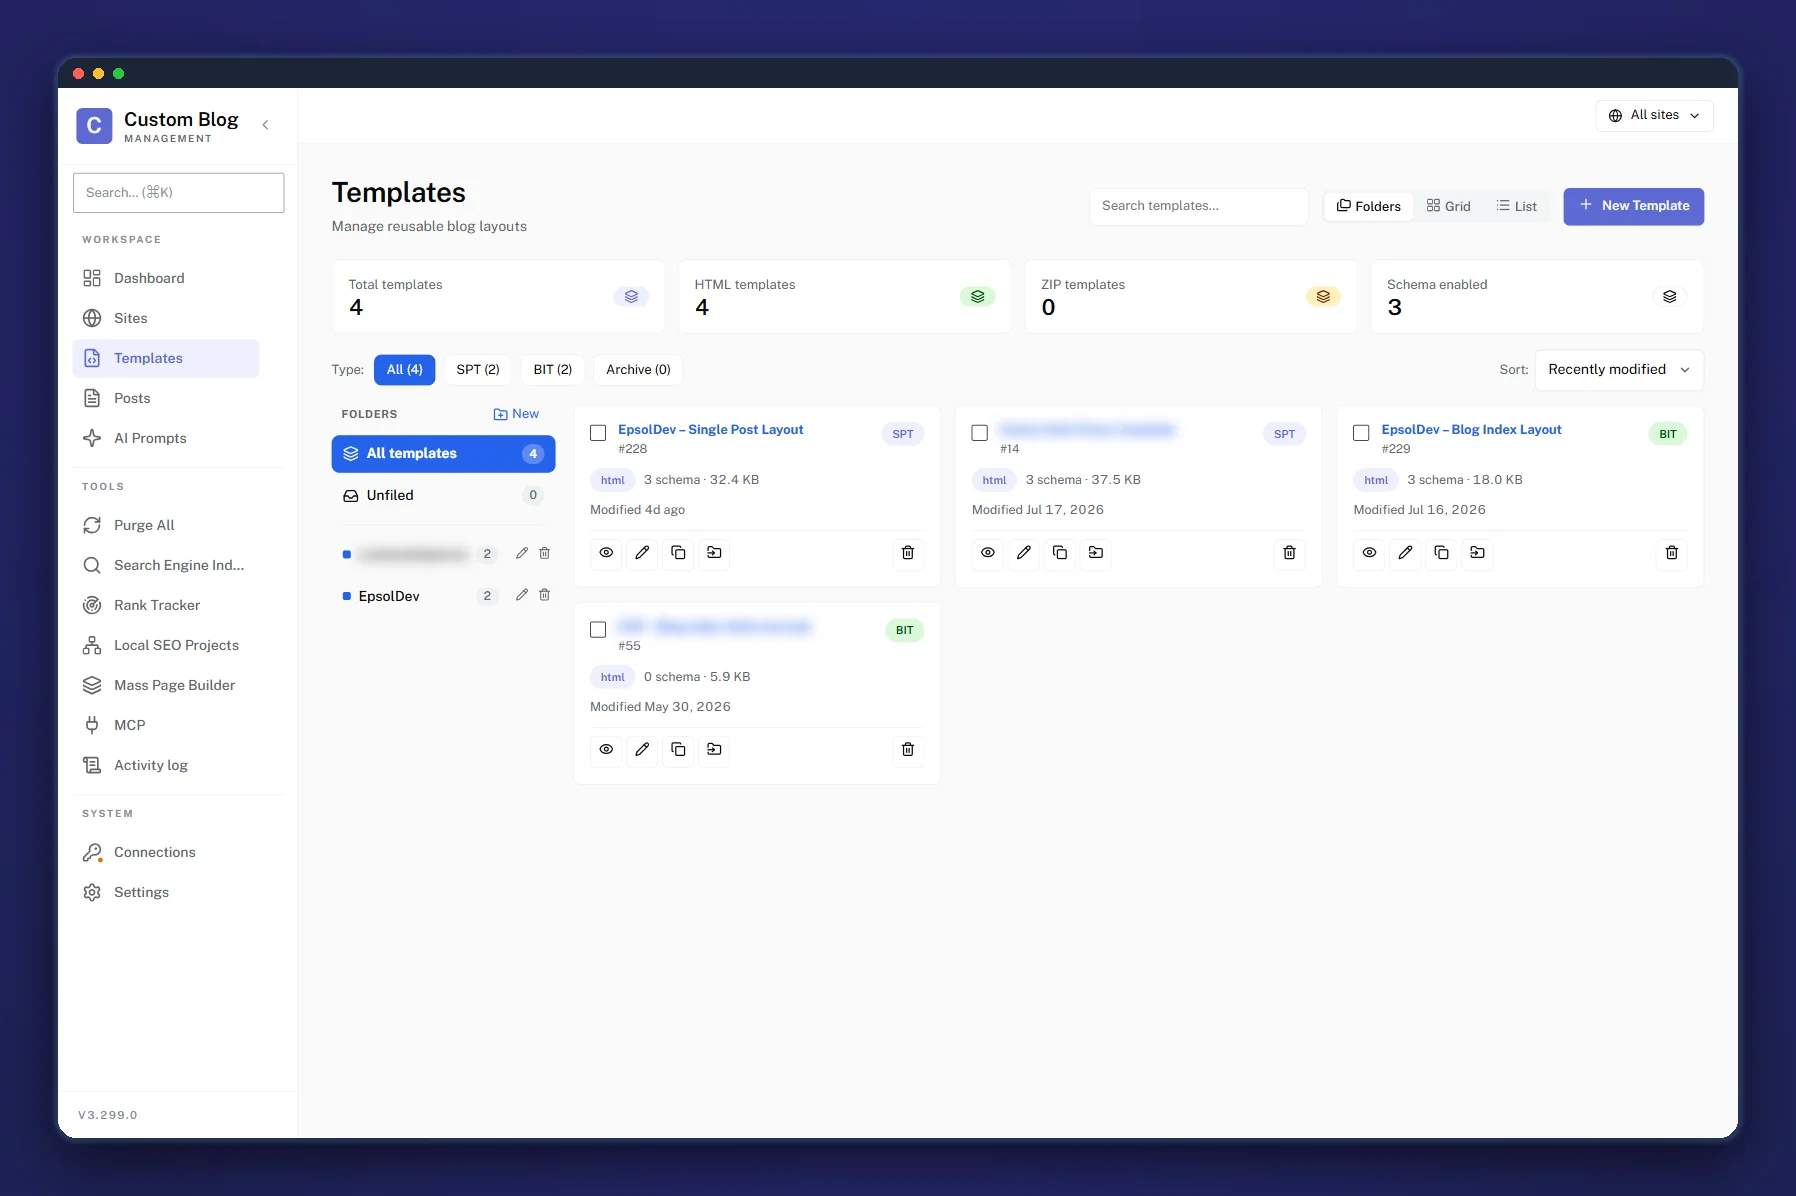Viewport: 1796px width, 1196px height.
Task: Go to the Templates sidebar item
Action: (x=166, y=358)
